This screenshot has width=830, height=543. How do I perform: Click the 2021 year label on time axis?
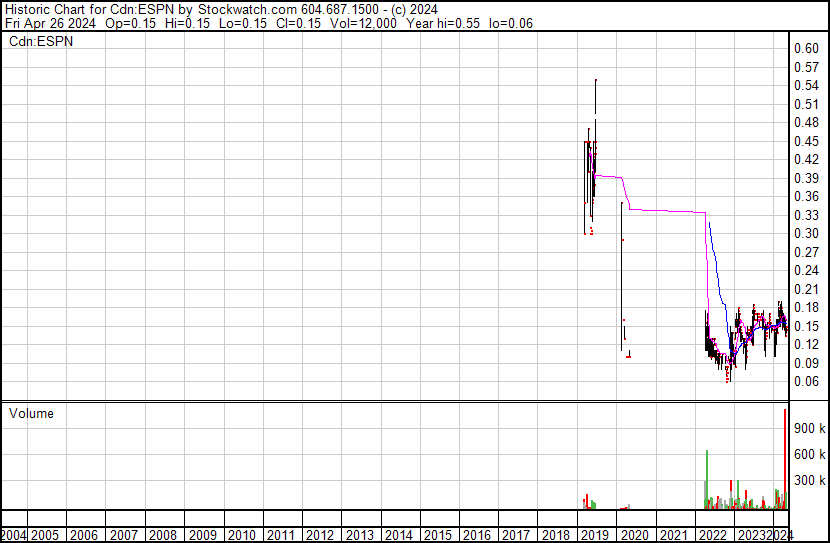(674, 535)
